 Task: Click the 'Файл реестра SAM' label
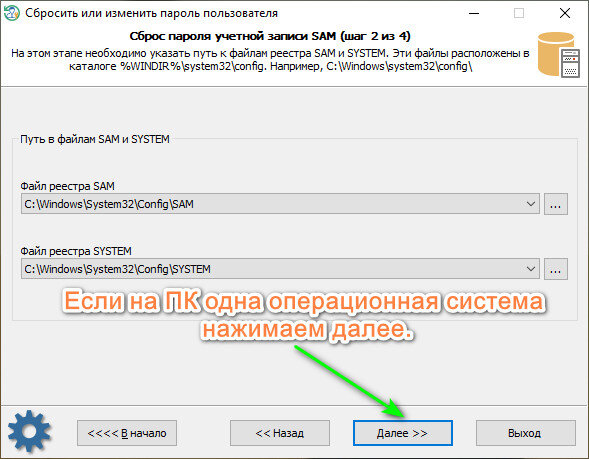coord(68,186)
